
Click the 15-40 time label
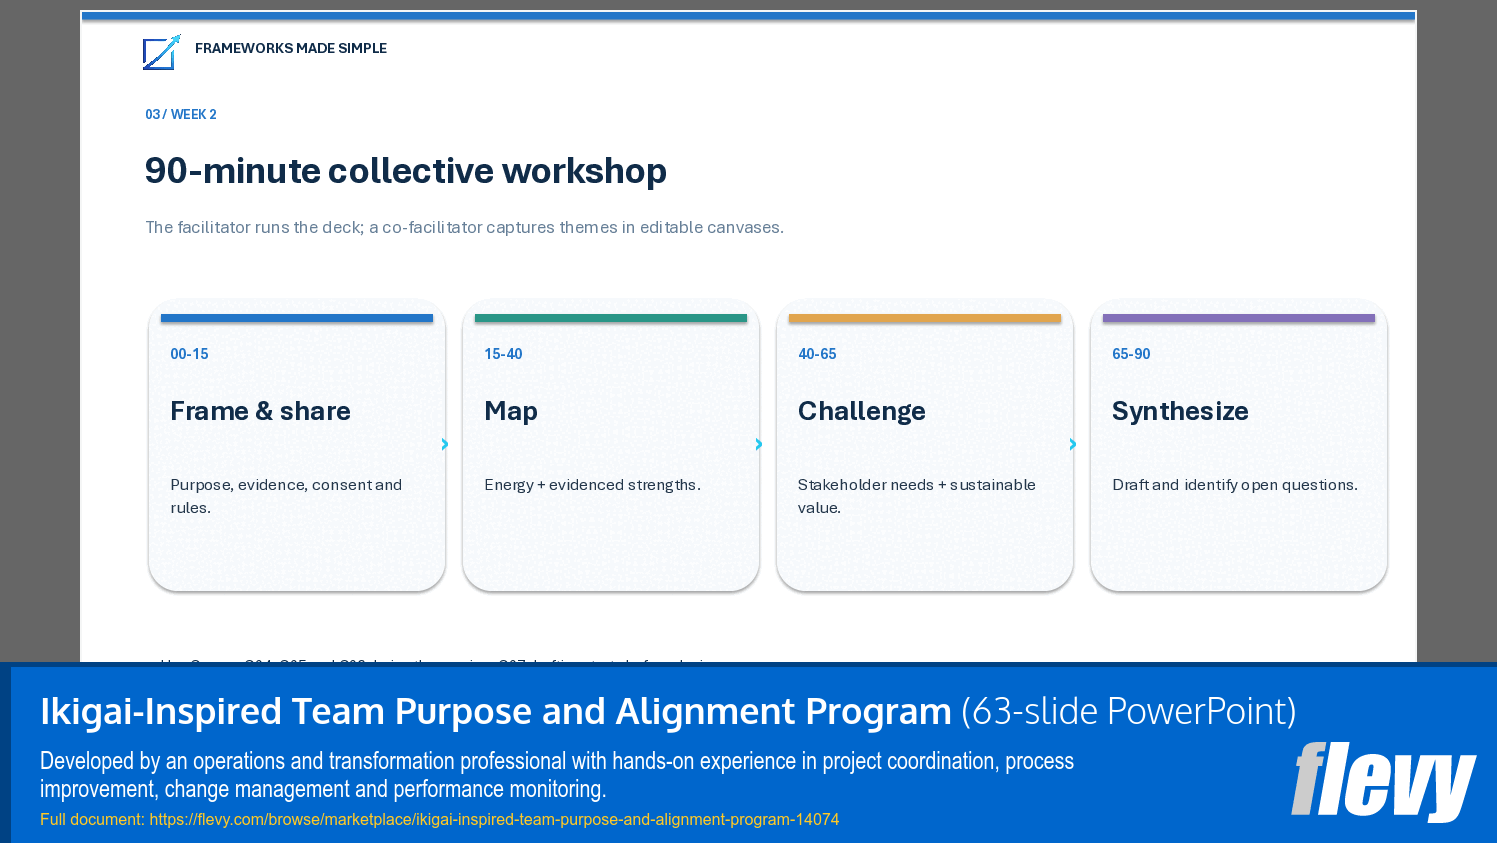503,354
